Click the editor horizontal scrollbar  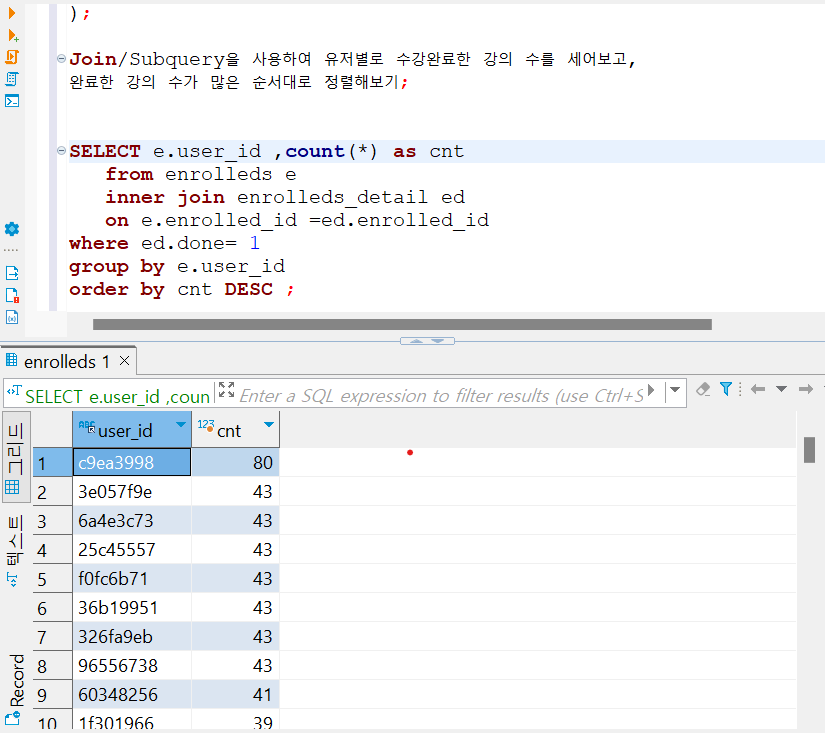[402, 325]
